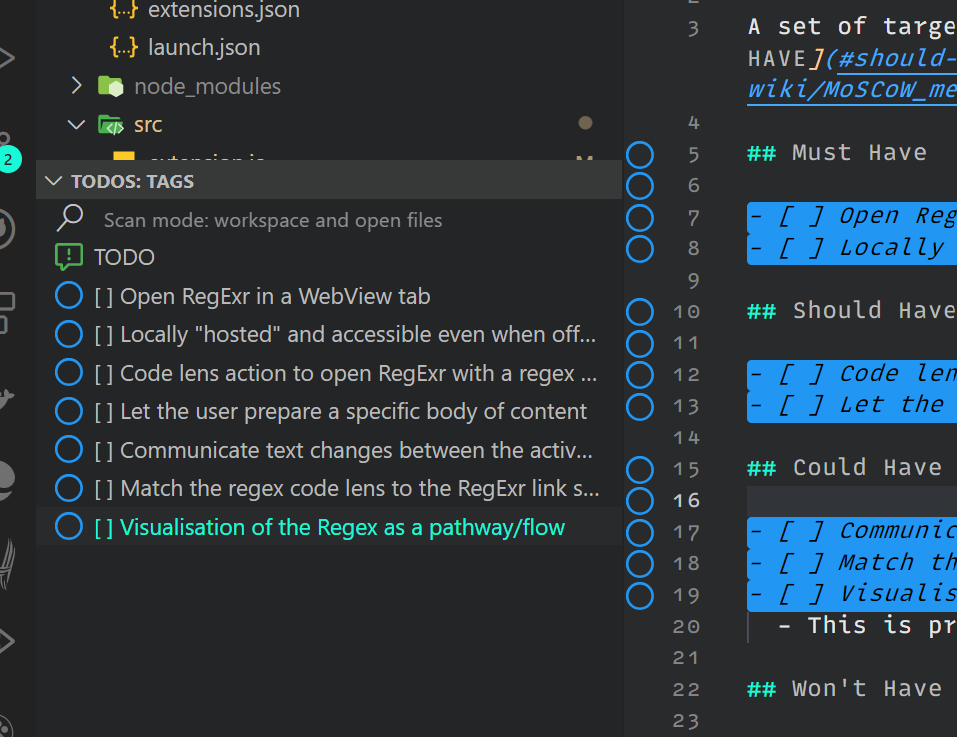This screenshot has height=737, width=957.
Task: Click circle icon for Communicate text changes todo
Action: tap(69, 450)
